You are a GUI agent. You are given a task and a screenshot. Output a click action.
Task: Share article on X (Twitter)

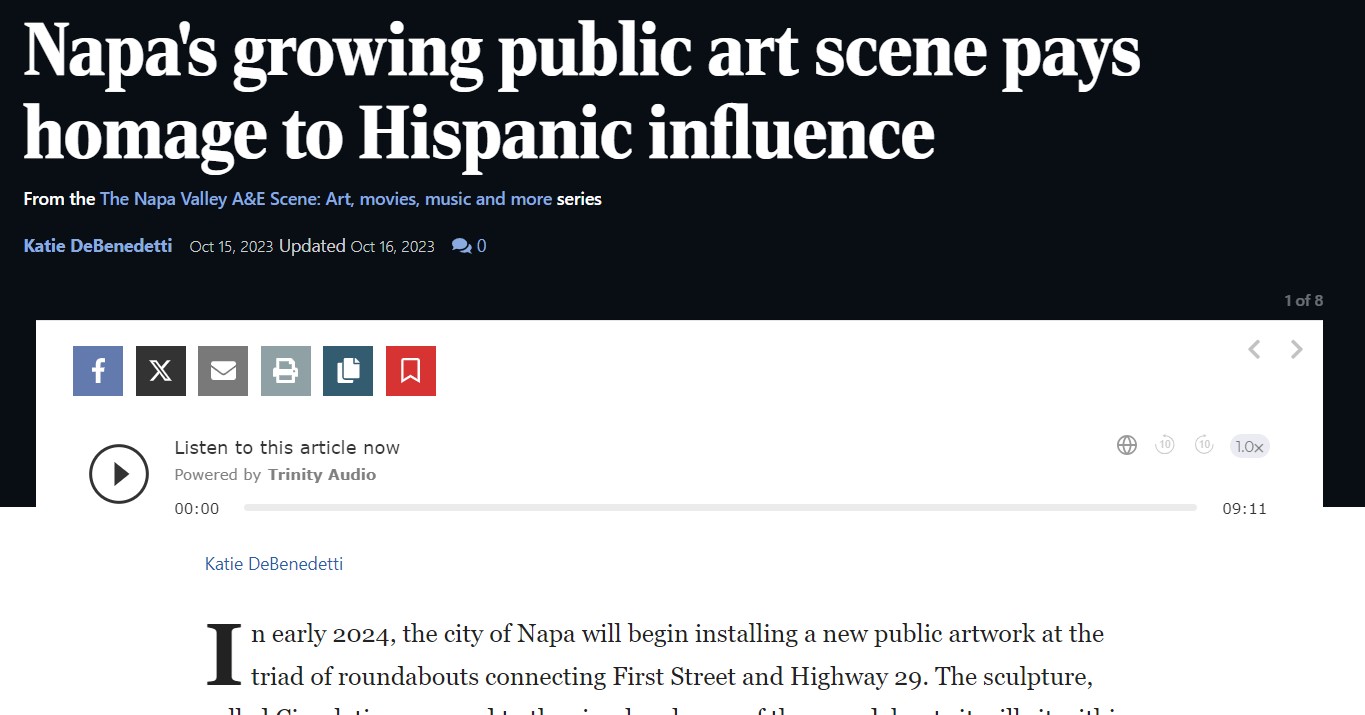pyautogui.click(x=161, y=371)
